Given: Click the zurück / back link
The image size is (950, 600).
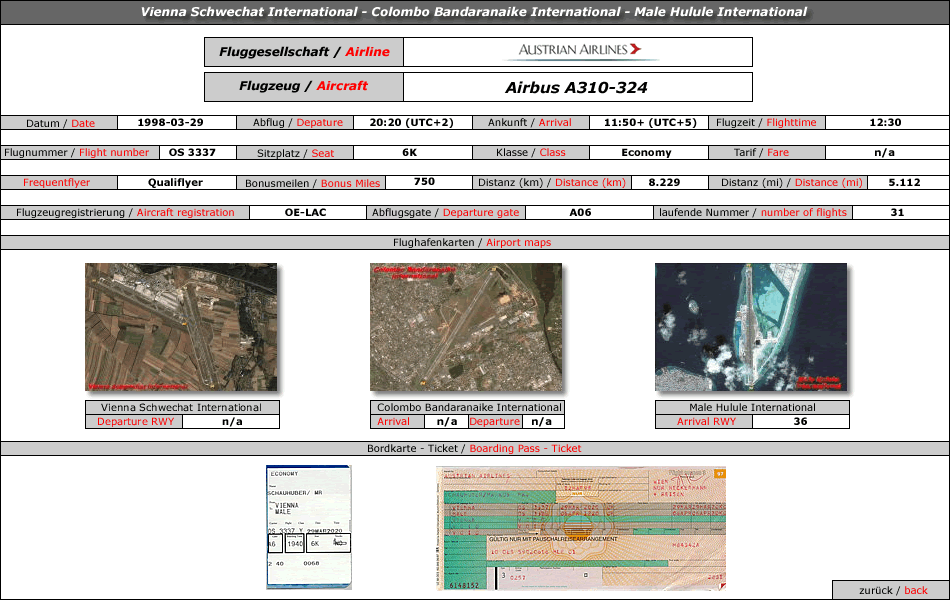Looking at the screenshot, I should [x=892, y=590].
